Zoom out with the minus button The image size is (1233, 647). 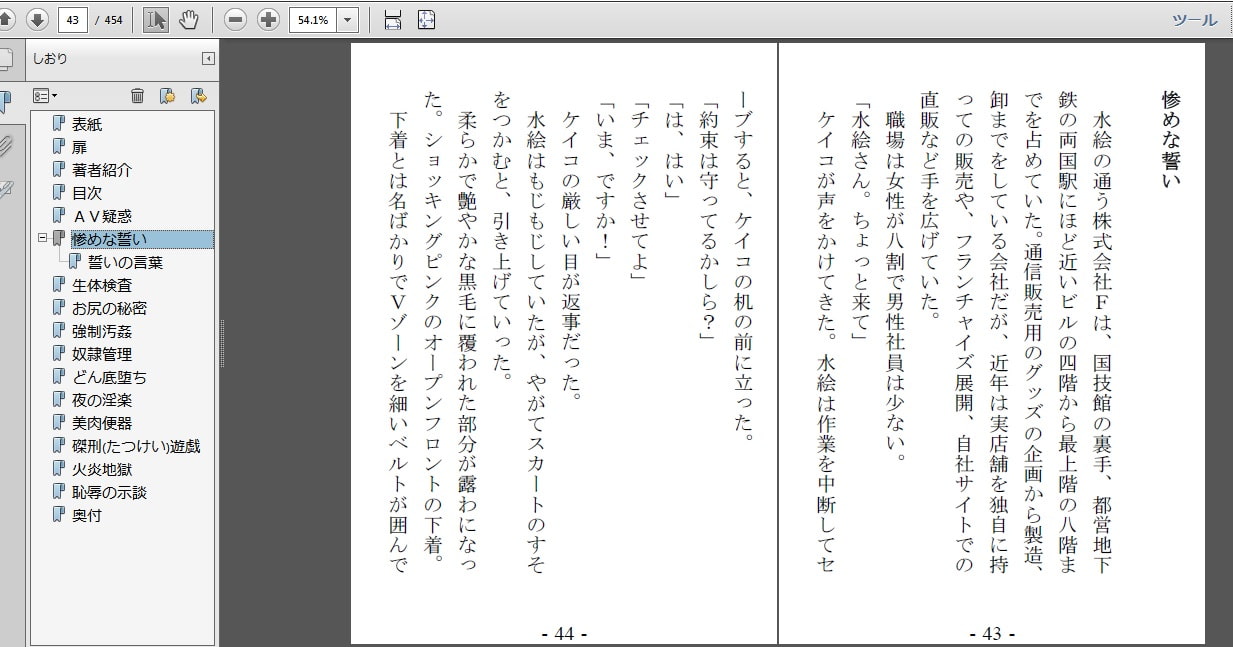(x=236, y=19)
